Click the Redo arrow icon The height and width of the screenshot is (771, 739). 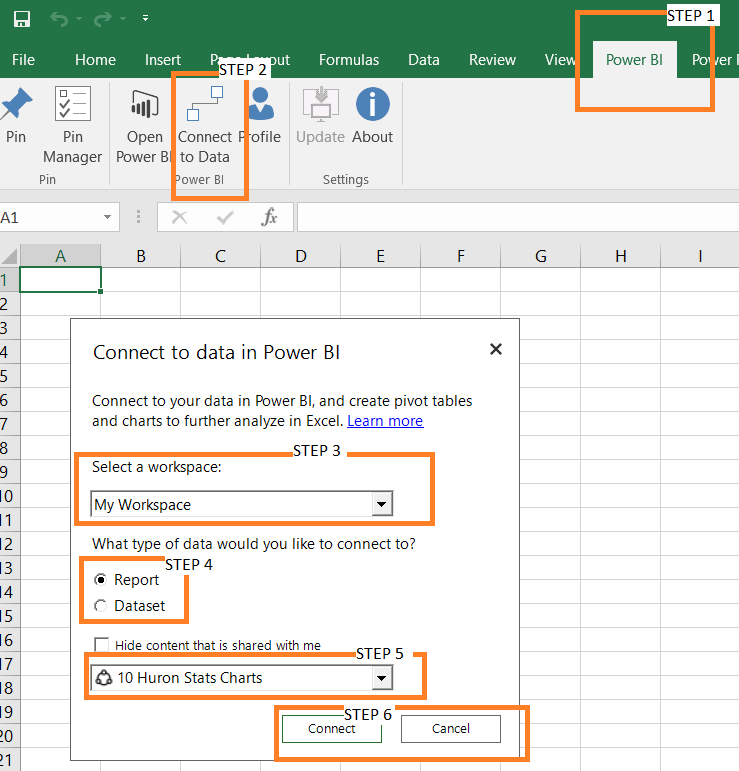[x=103, y=19]
